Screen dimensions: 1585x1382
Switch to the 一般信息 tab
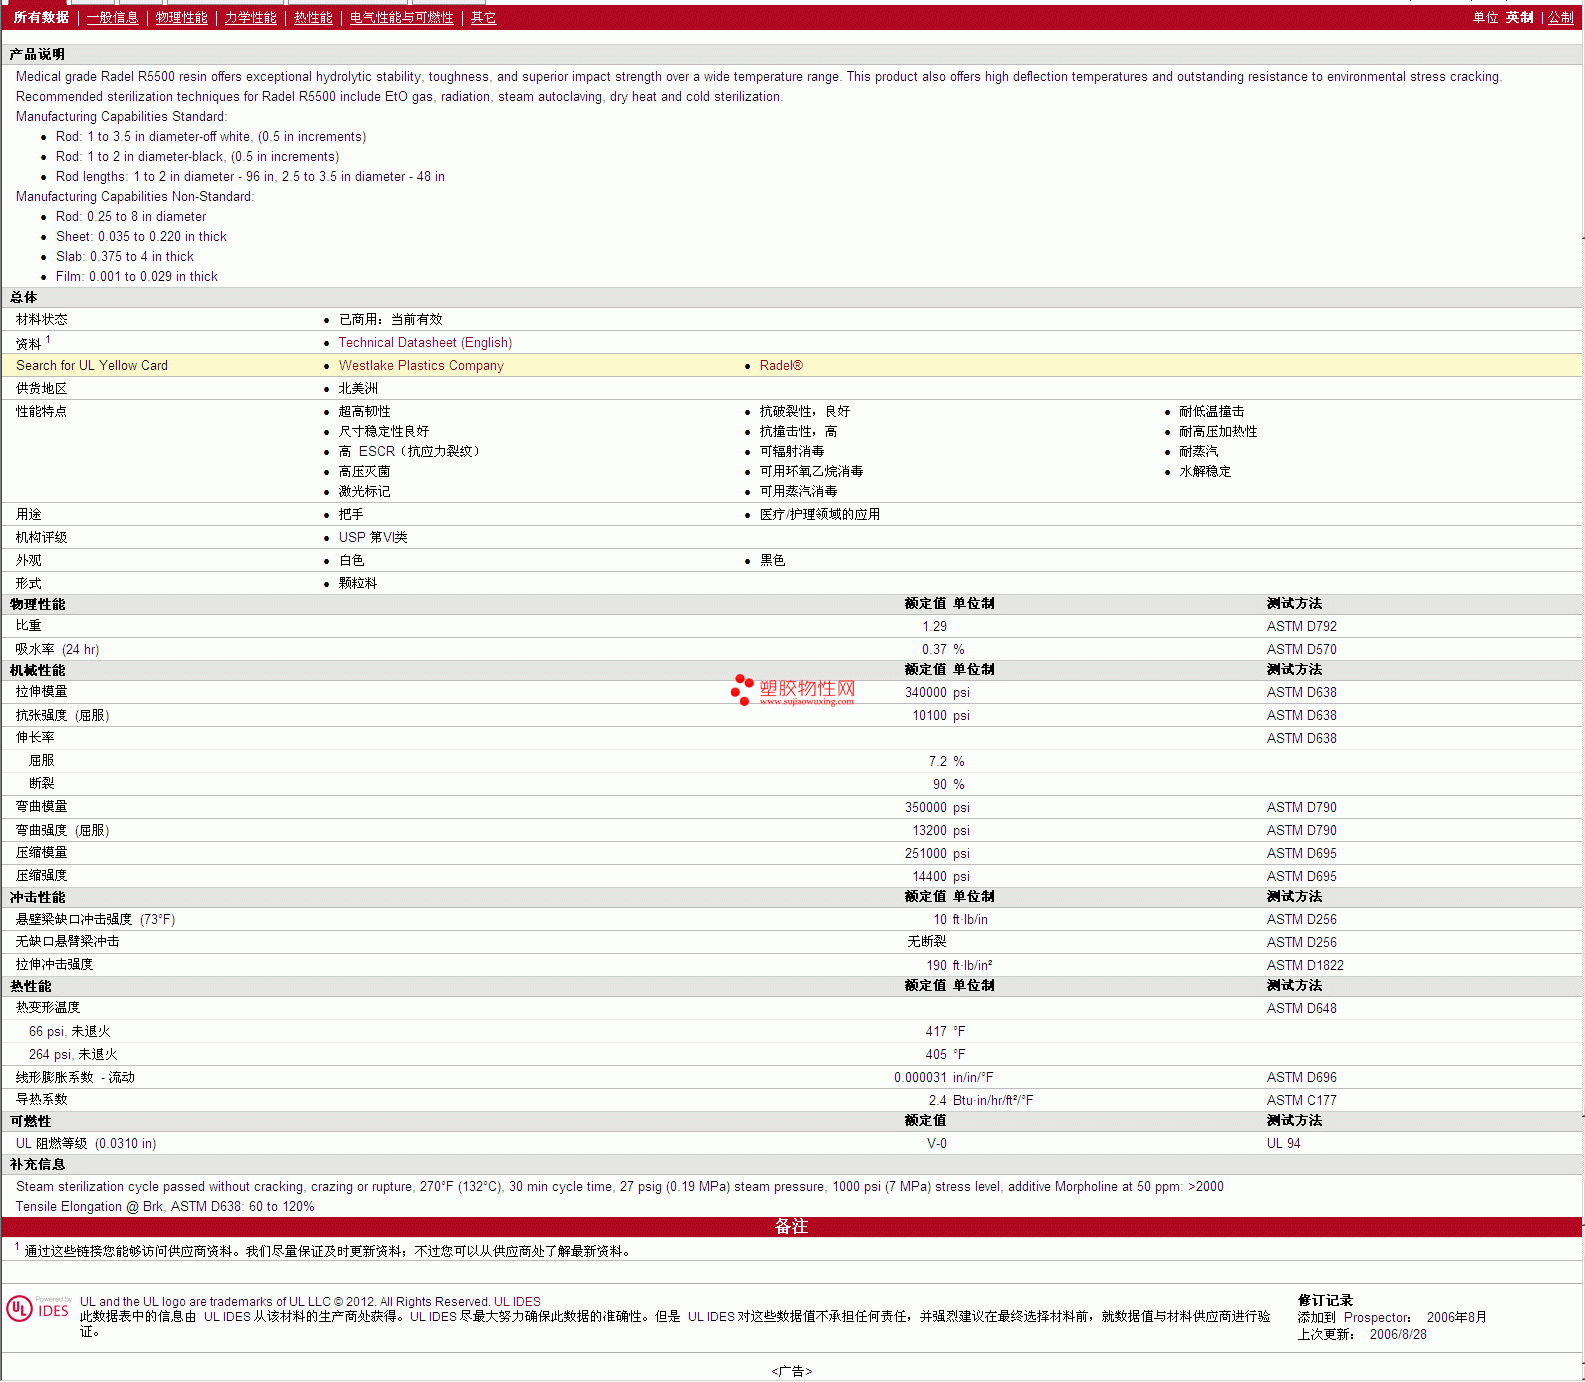pyautogui.click(x=112, y=17)
